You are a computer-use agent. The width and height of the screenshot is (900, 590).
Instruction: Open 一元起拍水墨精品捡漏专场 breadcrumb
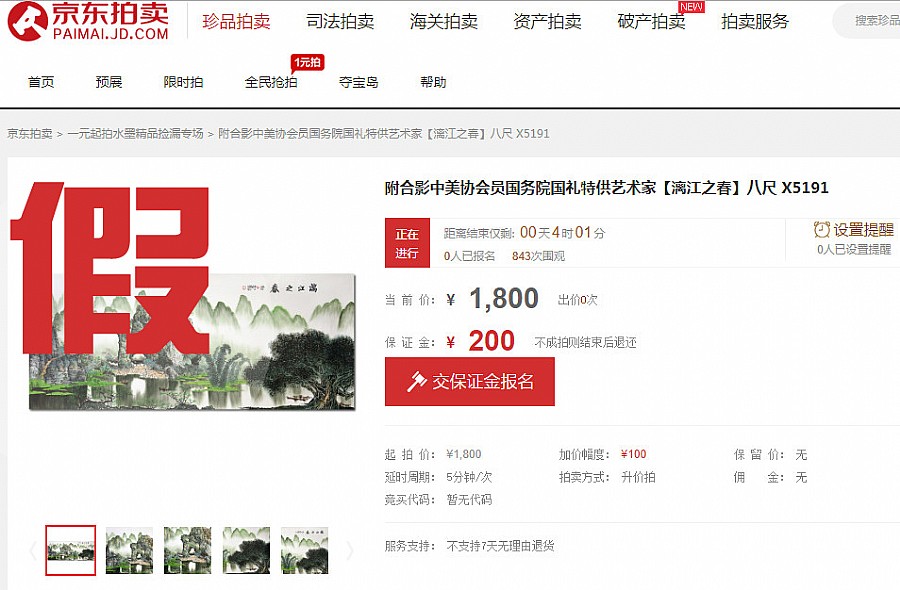(x=135, y=134)
